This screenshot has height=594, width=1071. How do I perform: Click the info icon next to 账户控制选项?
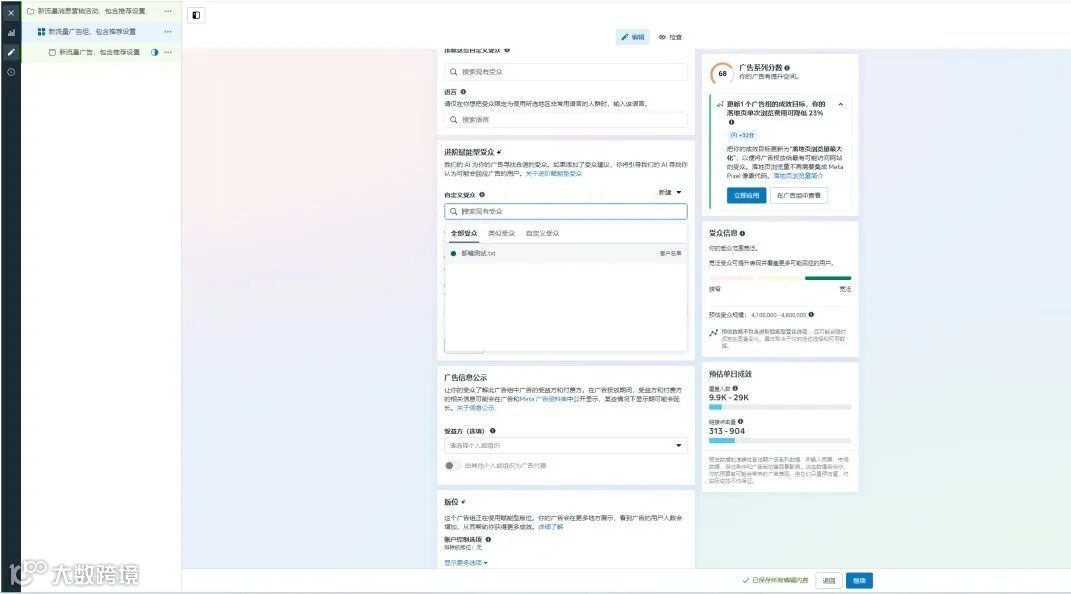[488, 539]
